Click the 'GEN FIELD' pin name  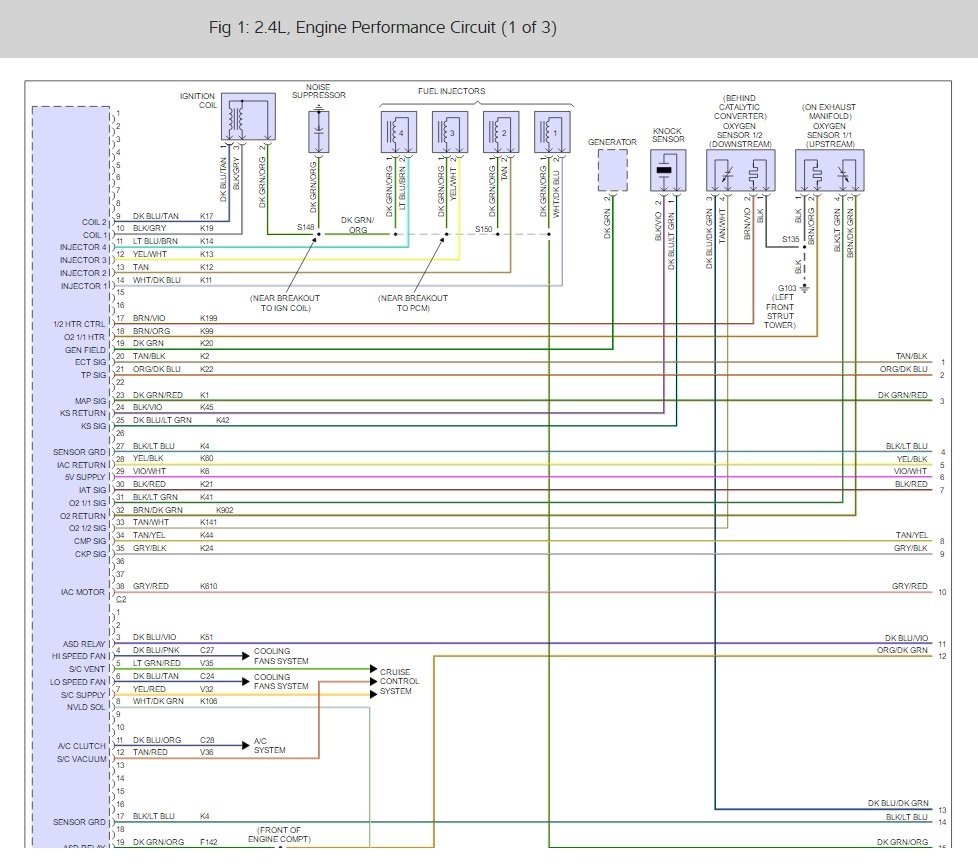click(x=85, y=350)
